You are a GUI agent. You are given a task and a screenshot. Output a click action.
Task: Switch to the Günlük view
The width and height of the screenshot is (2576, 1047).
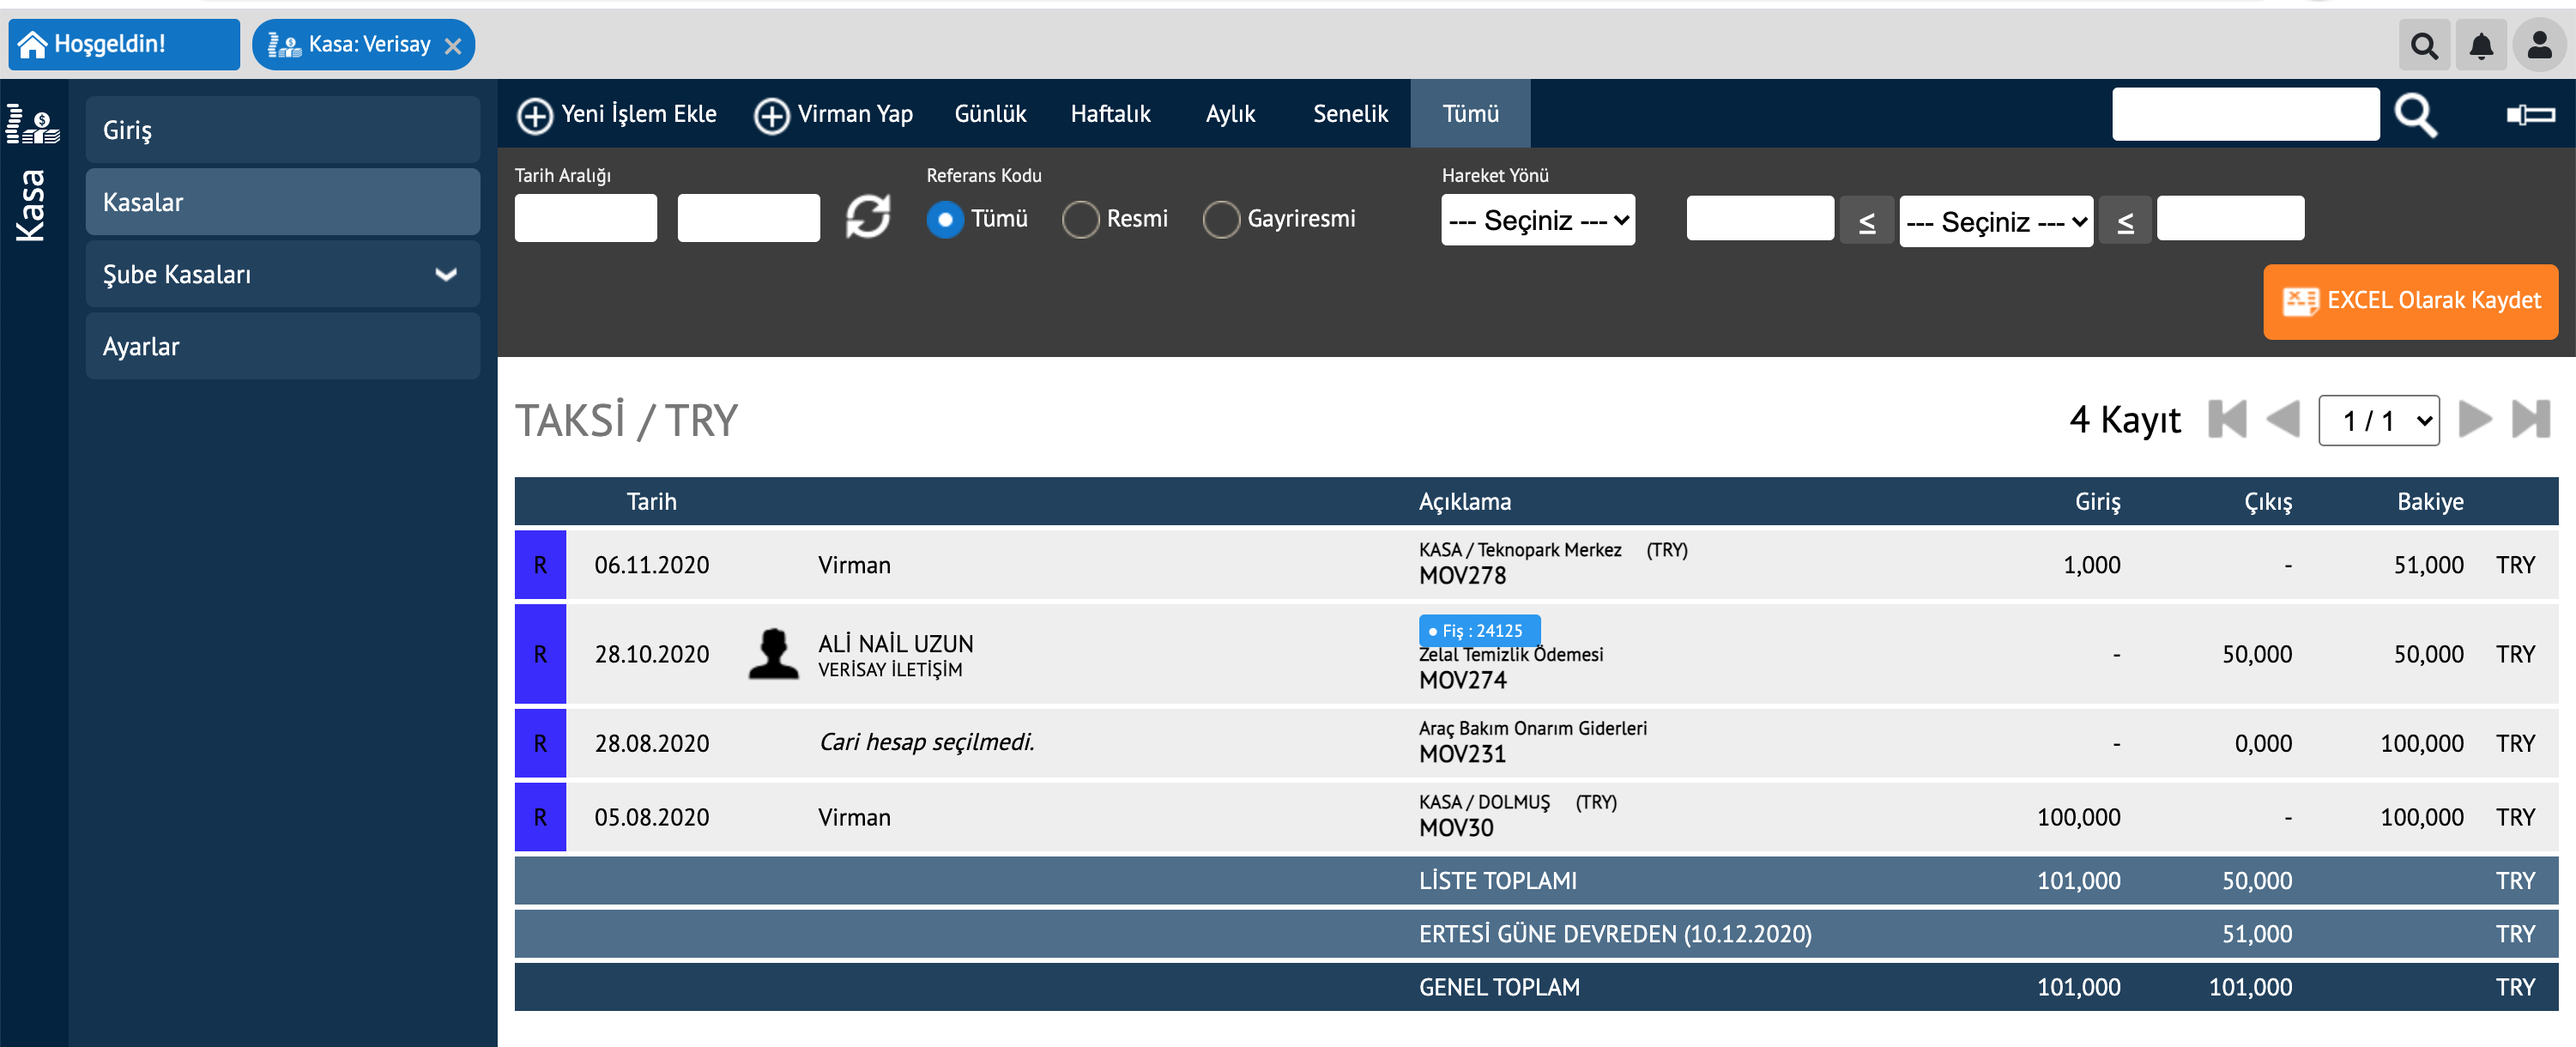(990, 114)
